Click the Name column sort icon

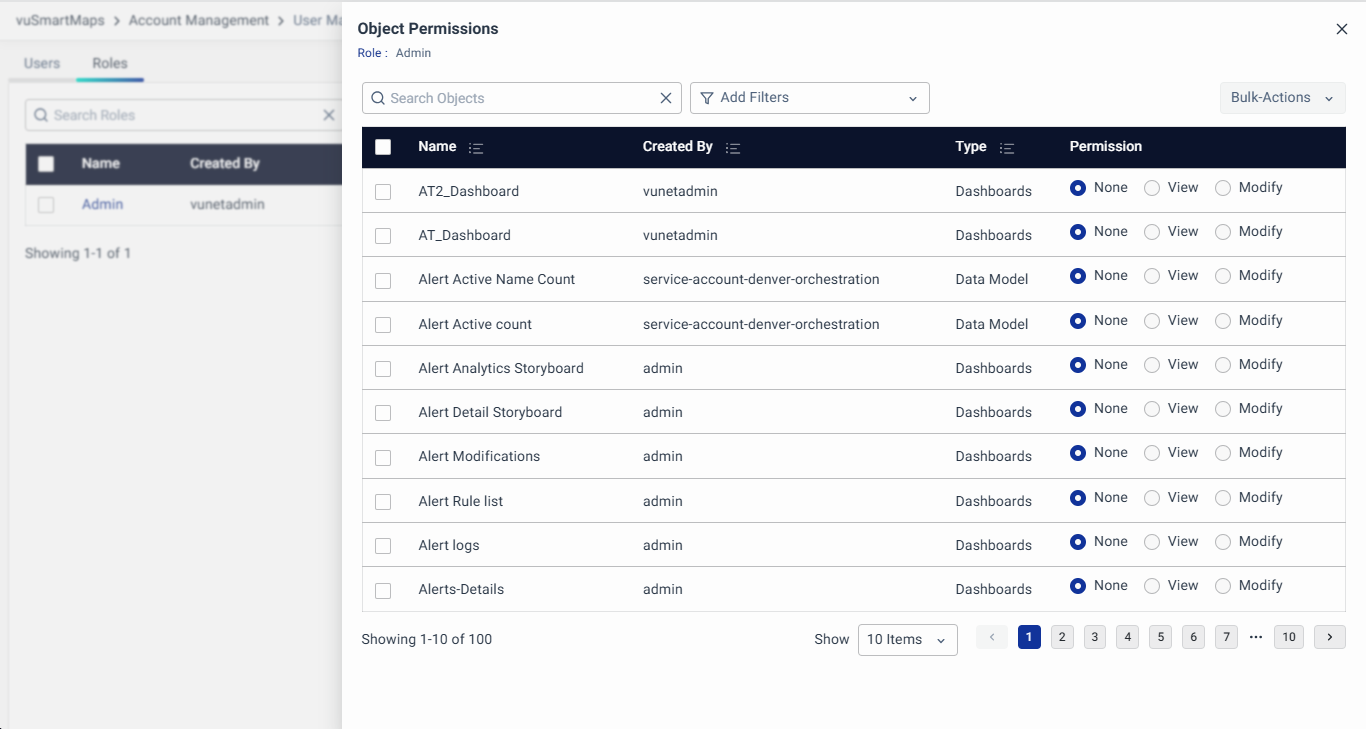pyautogui.click(x=476, y=148)
